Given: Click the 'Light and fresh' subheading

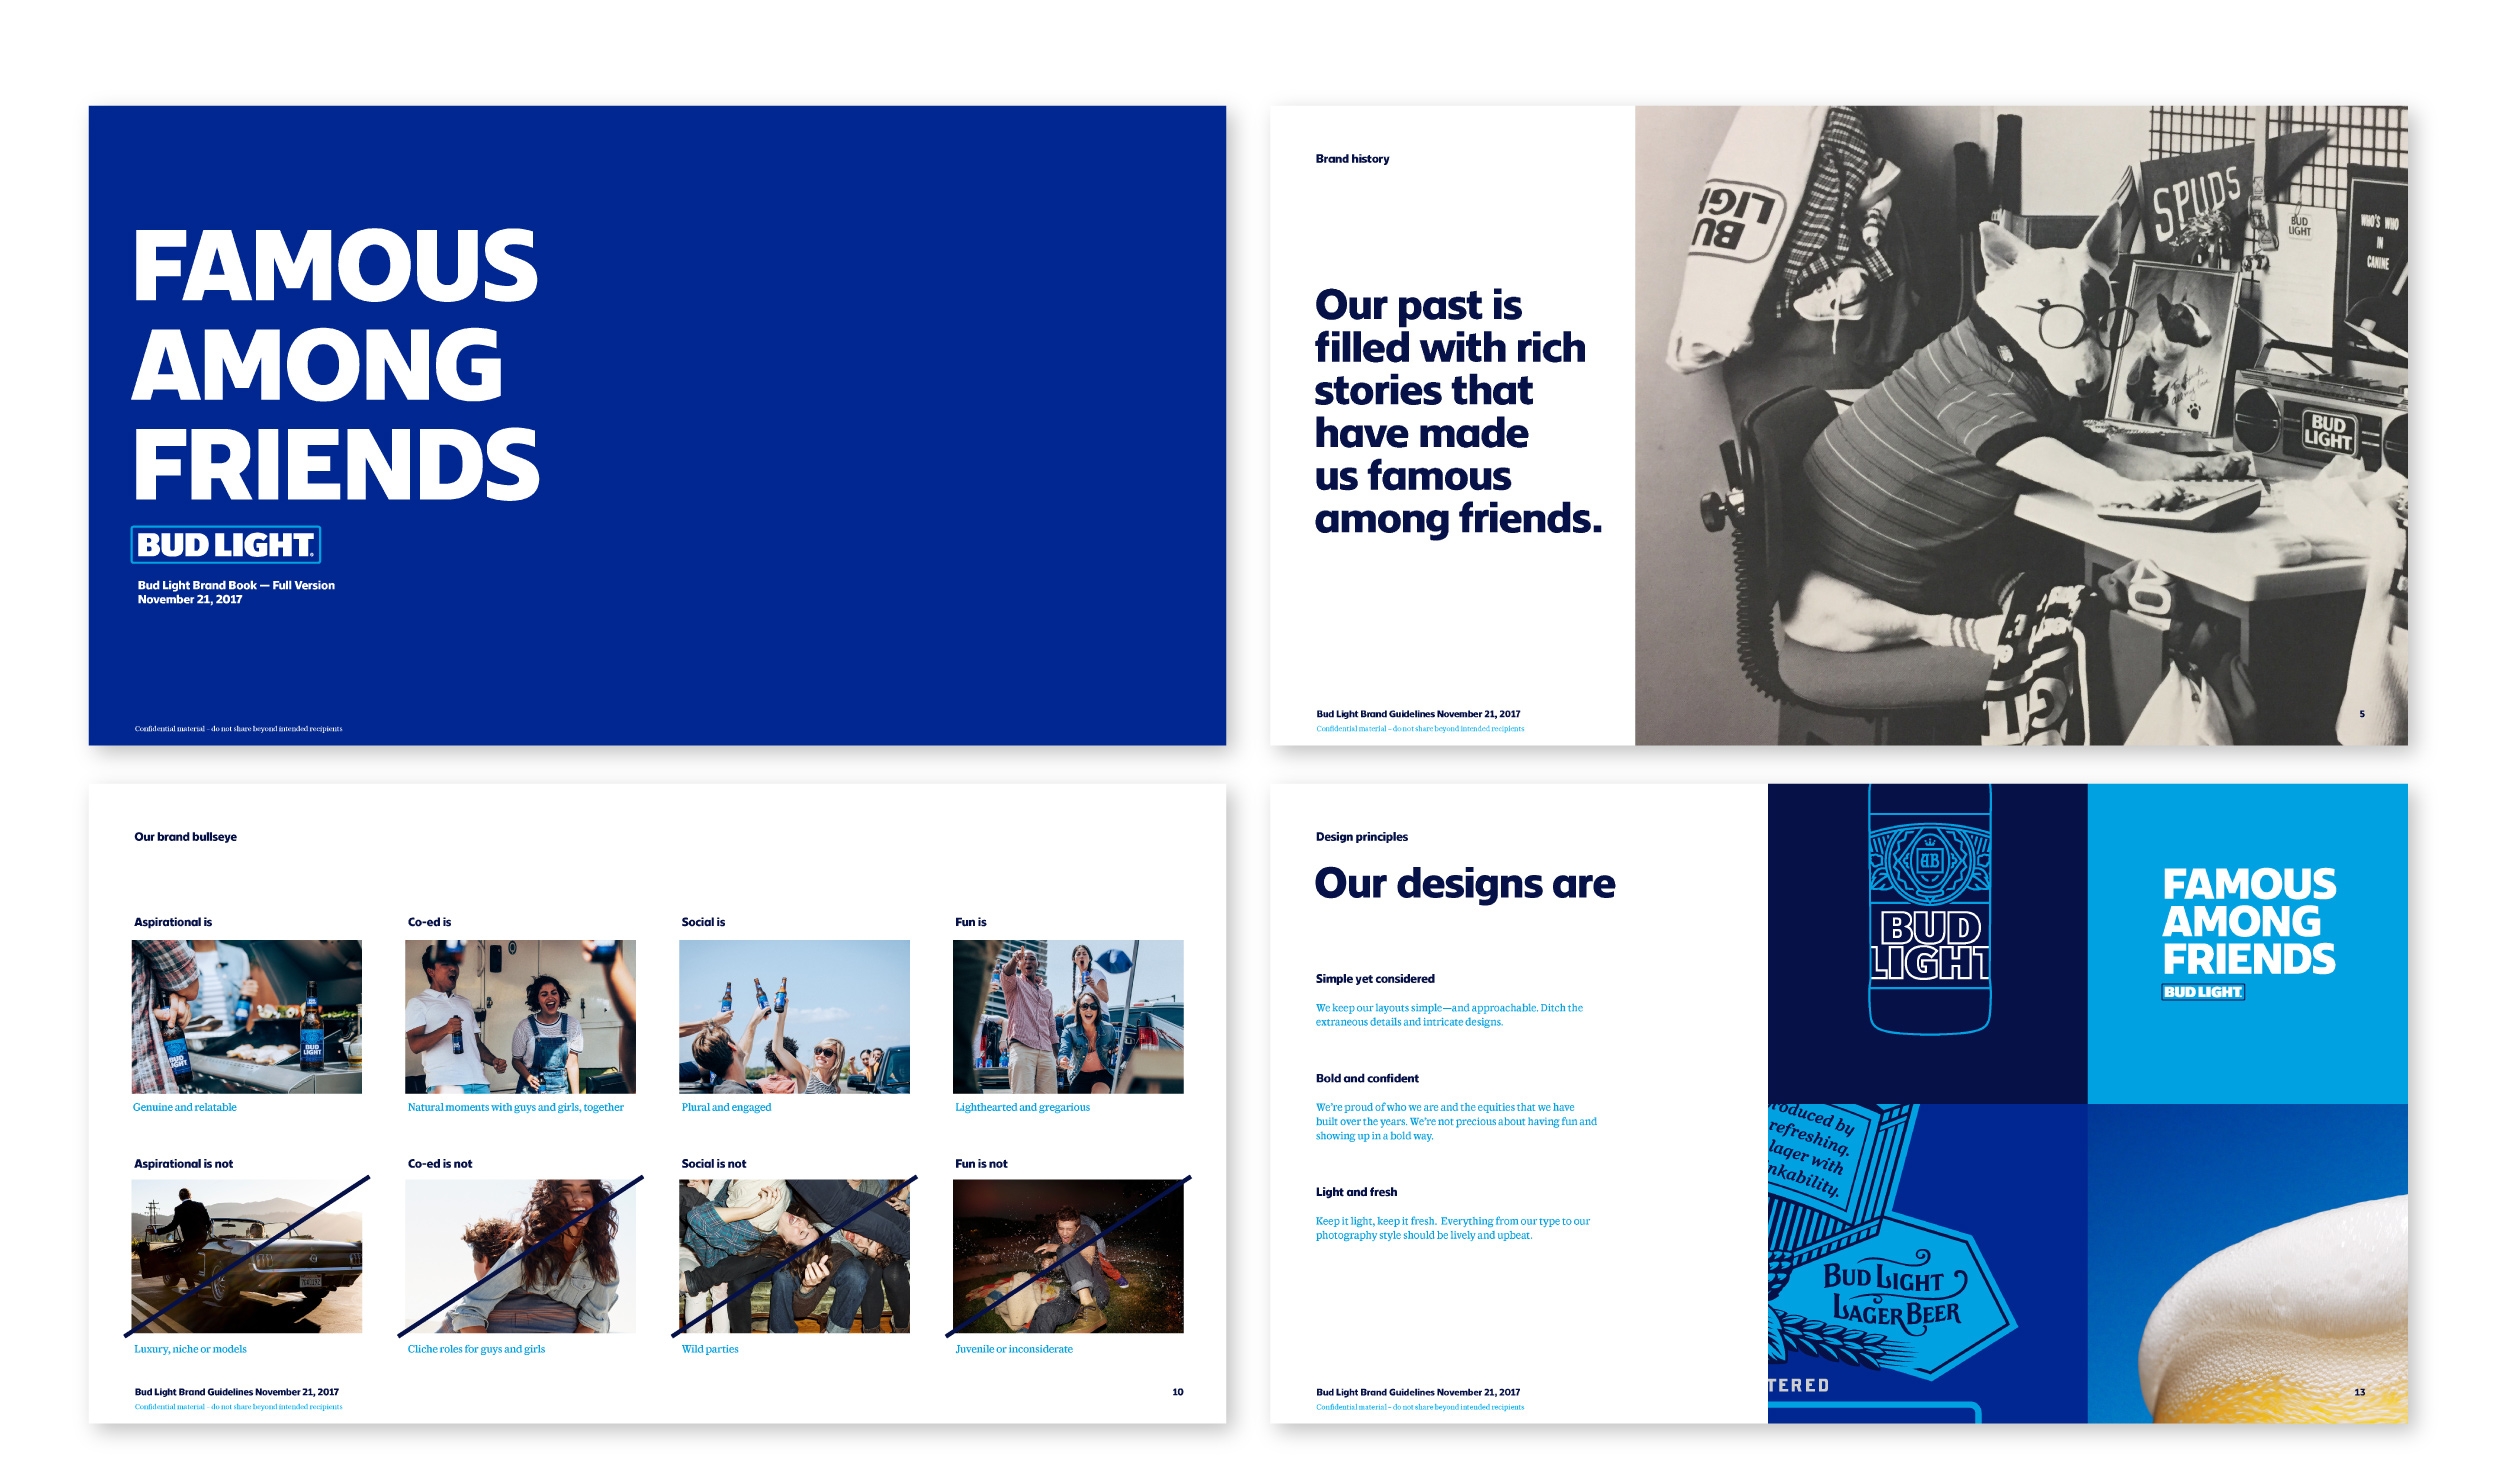Looking at the screenshot, I should click(1356, 1191).
